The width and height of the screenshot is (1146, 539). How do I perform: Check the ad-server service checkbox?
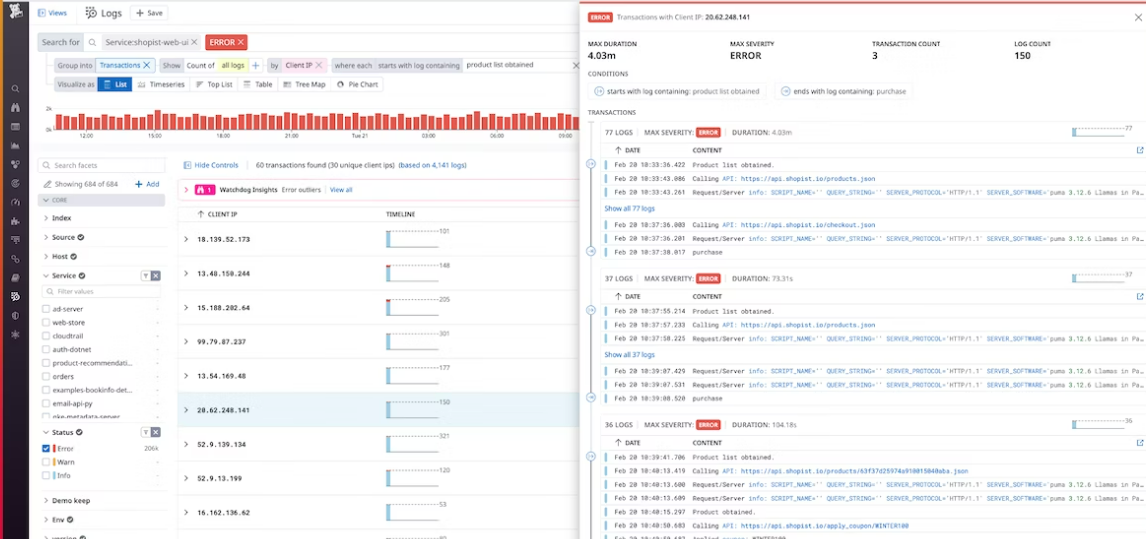[46, 309]
